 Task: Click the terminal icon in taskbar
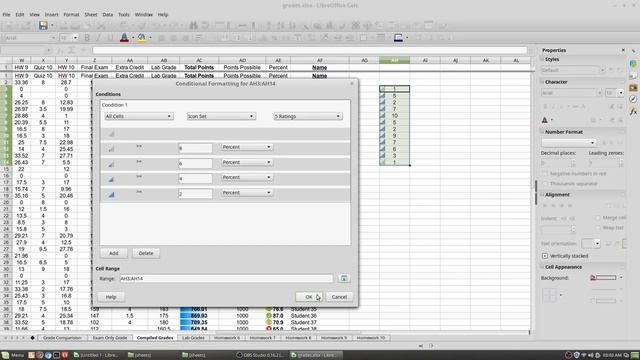[x=56, y=355]
